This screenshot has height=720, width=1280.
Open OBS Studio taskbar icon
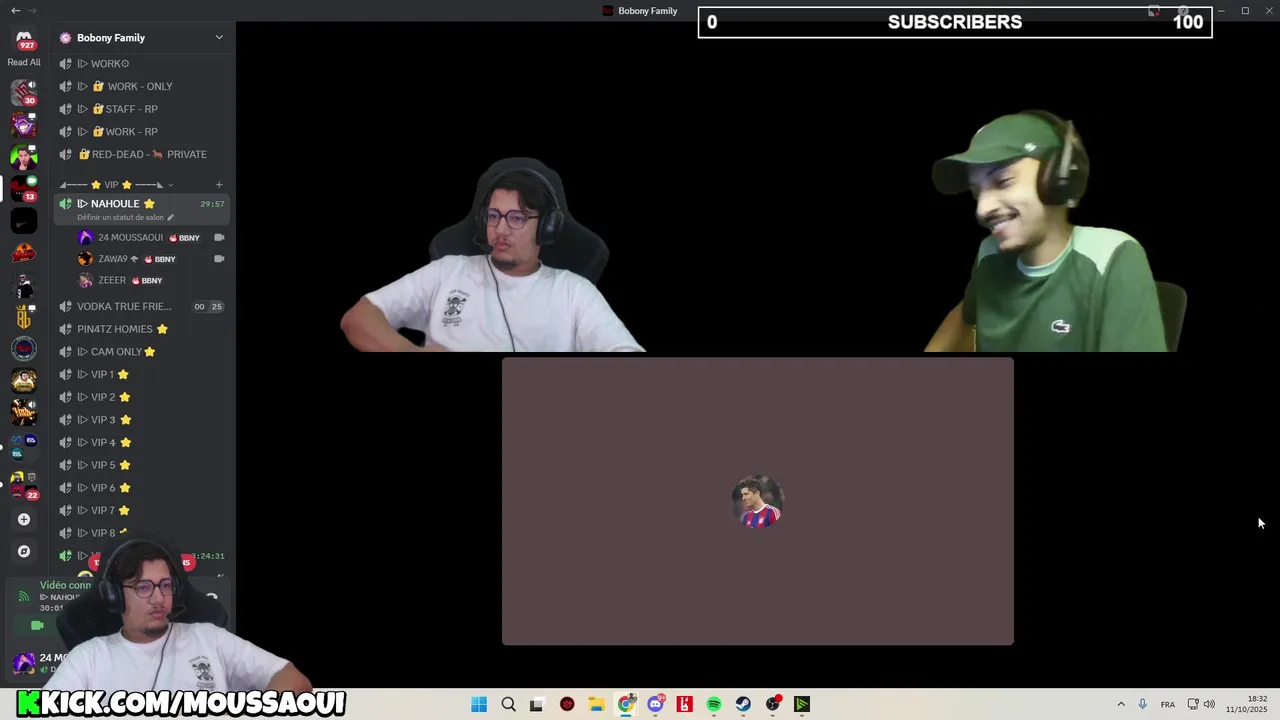click(x=773, y=704)
